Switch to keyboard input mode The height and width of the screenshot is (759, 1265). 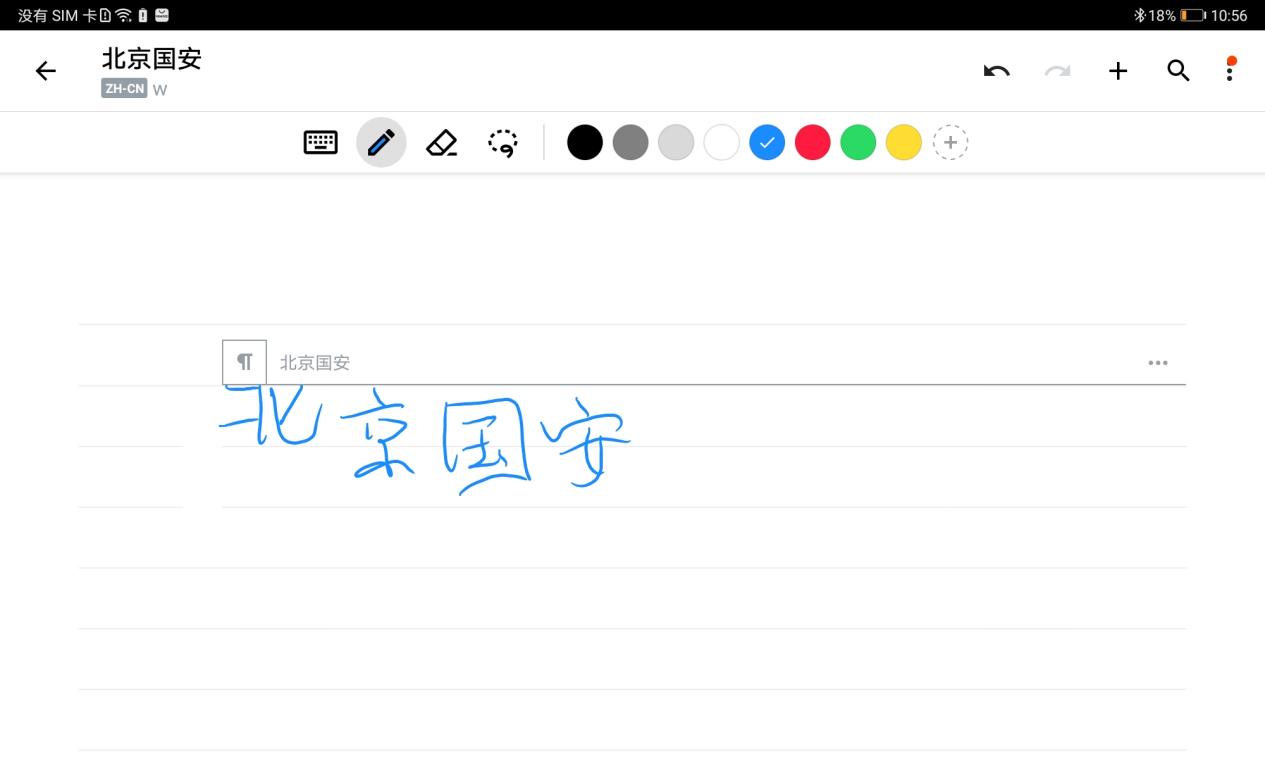[x=320, y=143]
